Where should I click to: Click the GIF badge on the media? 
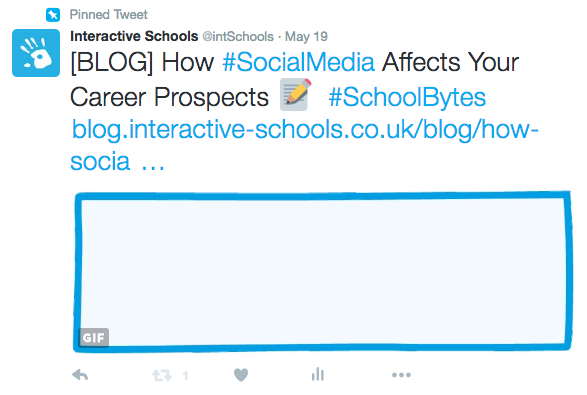94,338
